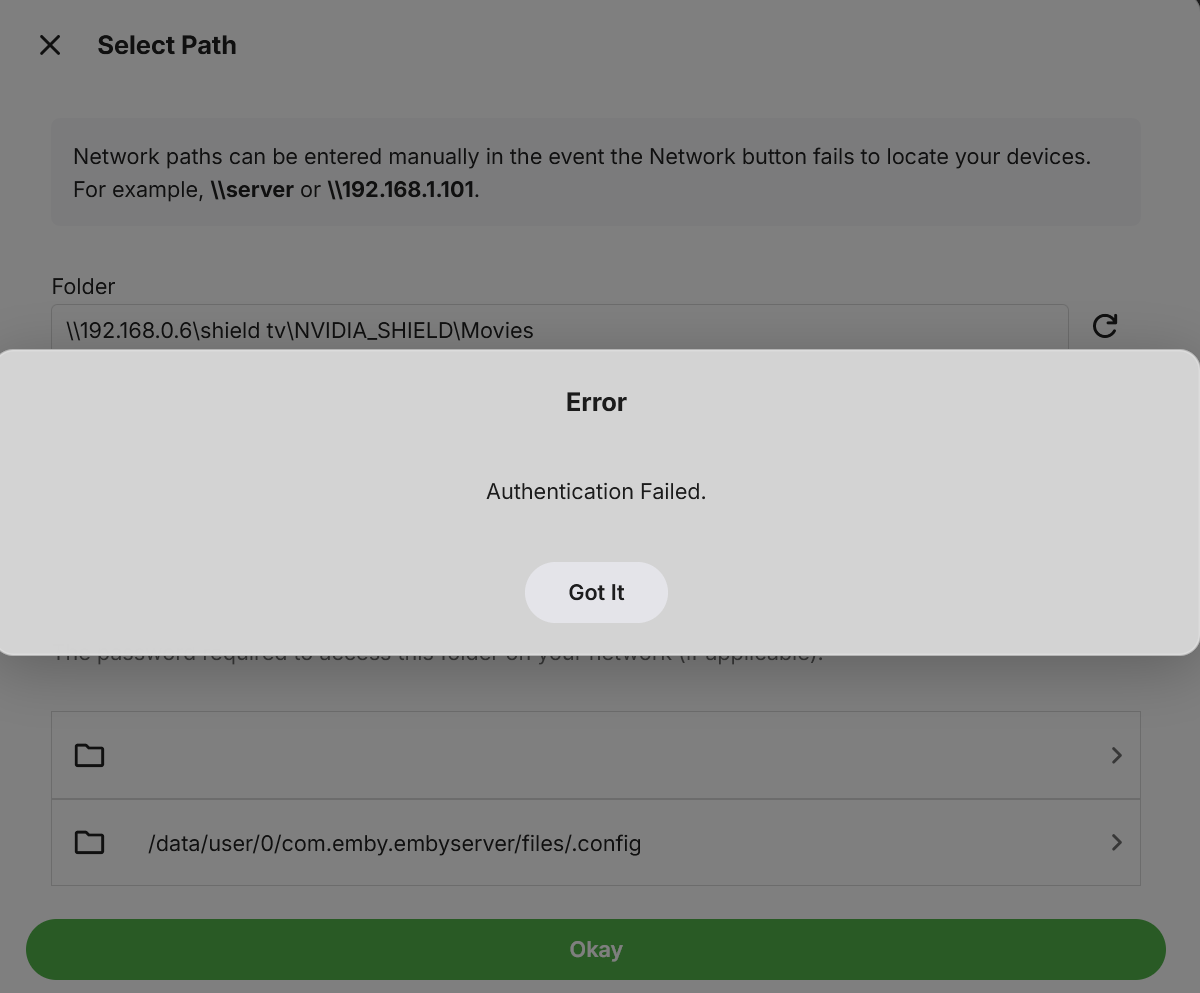Dismiss the error with Got It
The width and height of the screenshot is (1200, 993).
(x=596, y=592)
